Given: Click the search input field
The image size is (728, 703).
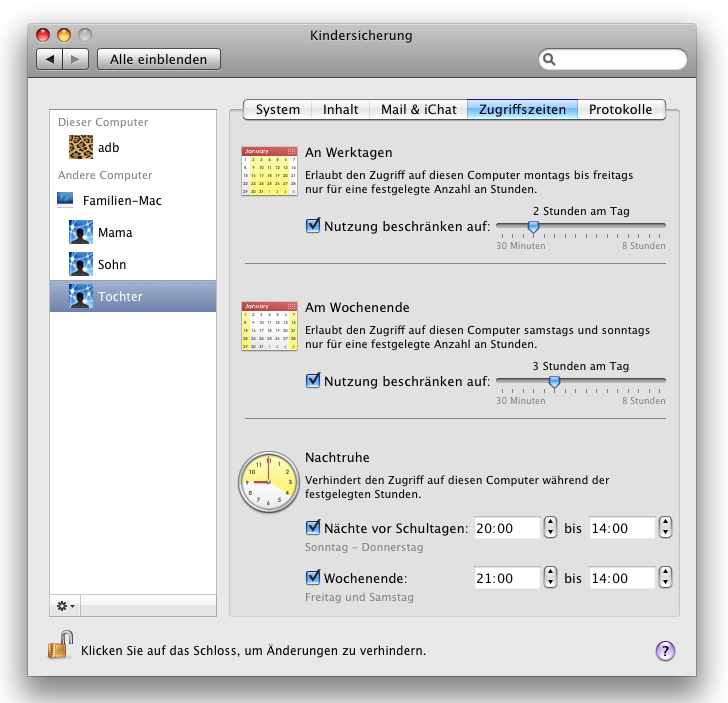Looking at the screenshot, I should point(613,59).
